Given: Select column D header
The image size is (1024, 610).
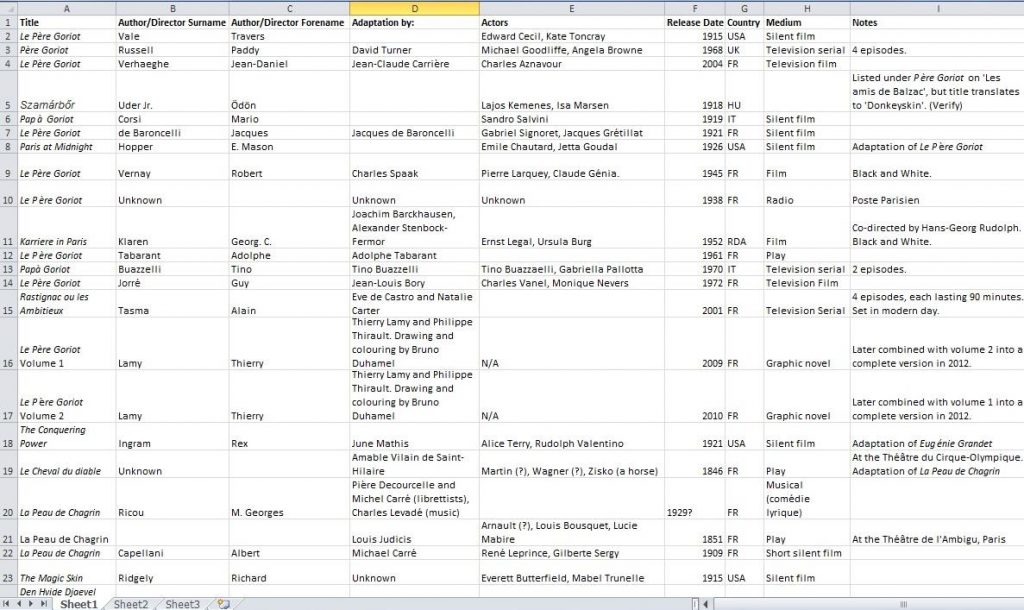Looking at the screenshot, I should 413,7.
